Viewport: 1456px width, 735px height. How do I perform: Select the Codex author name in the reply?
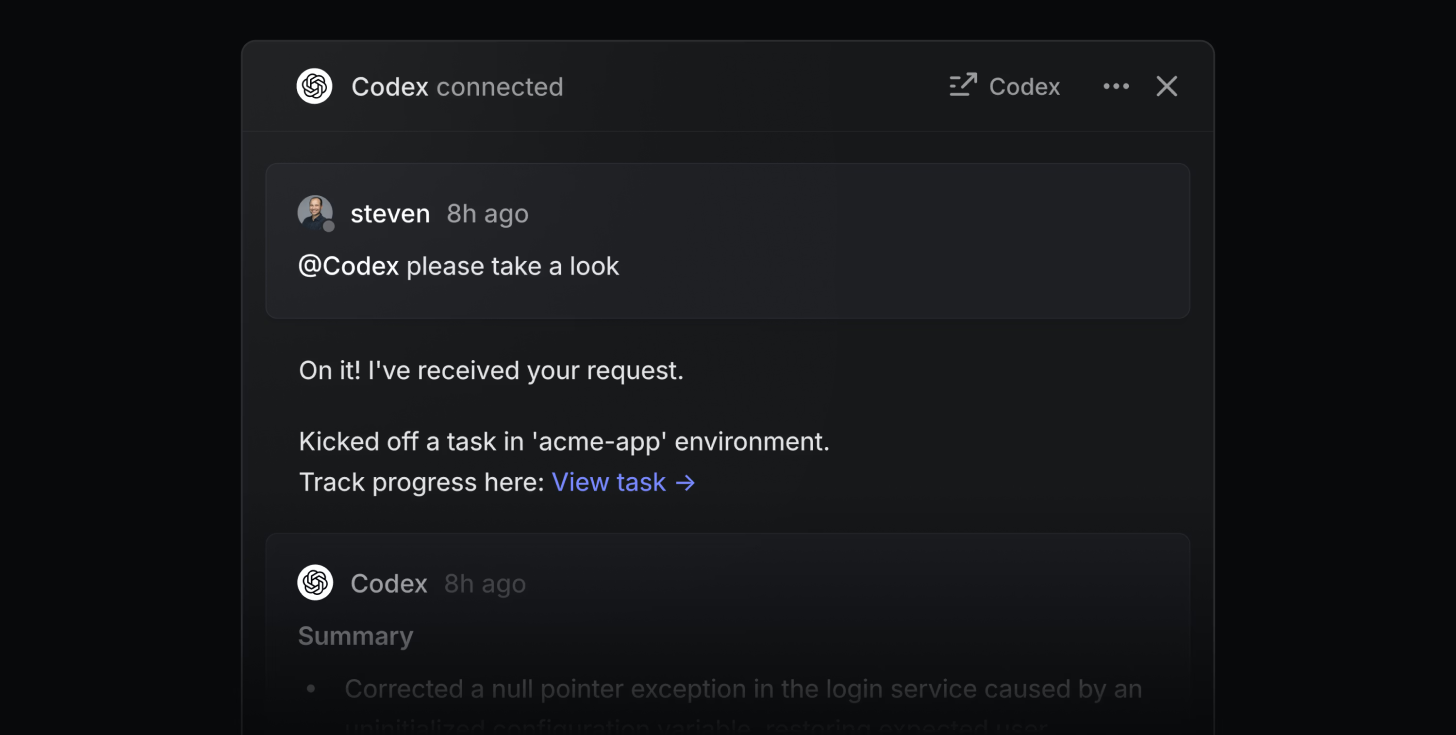click(389, 584)
